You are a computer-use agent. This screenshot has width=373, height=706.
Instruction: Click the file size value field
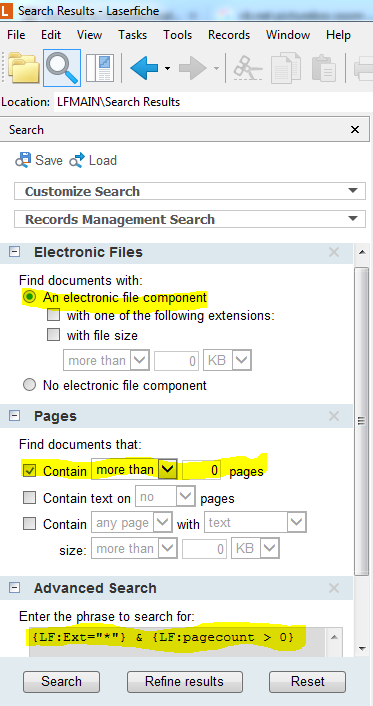(176, 361)
